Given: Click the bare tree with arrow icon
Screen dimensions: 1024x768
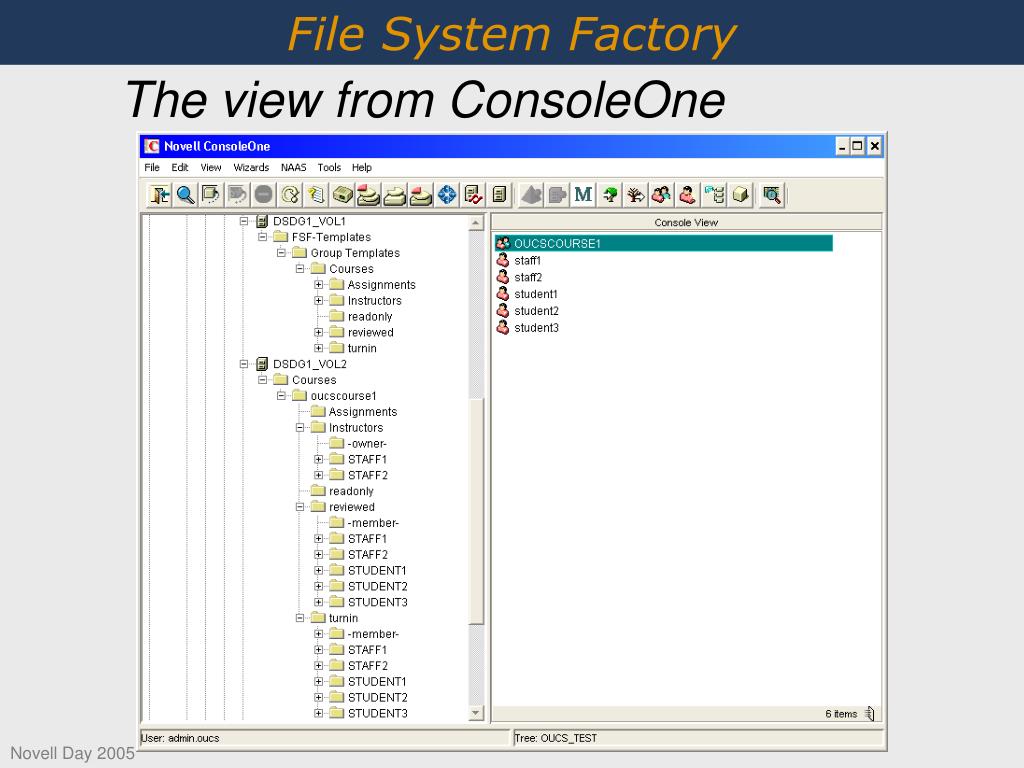Looking at the screenshot, I should pos(635,195).
